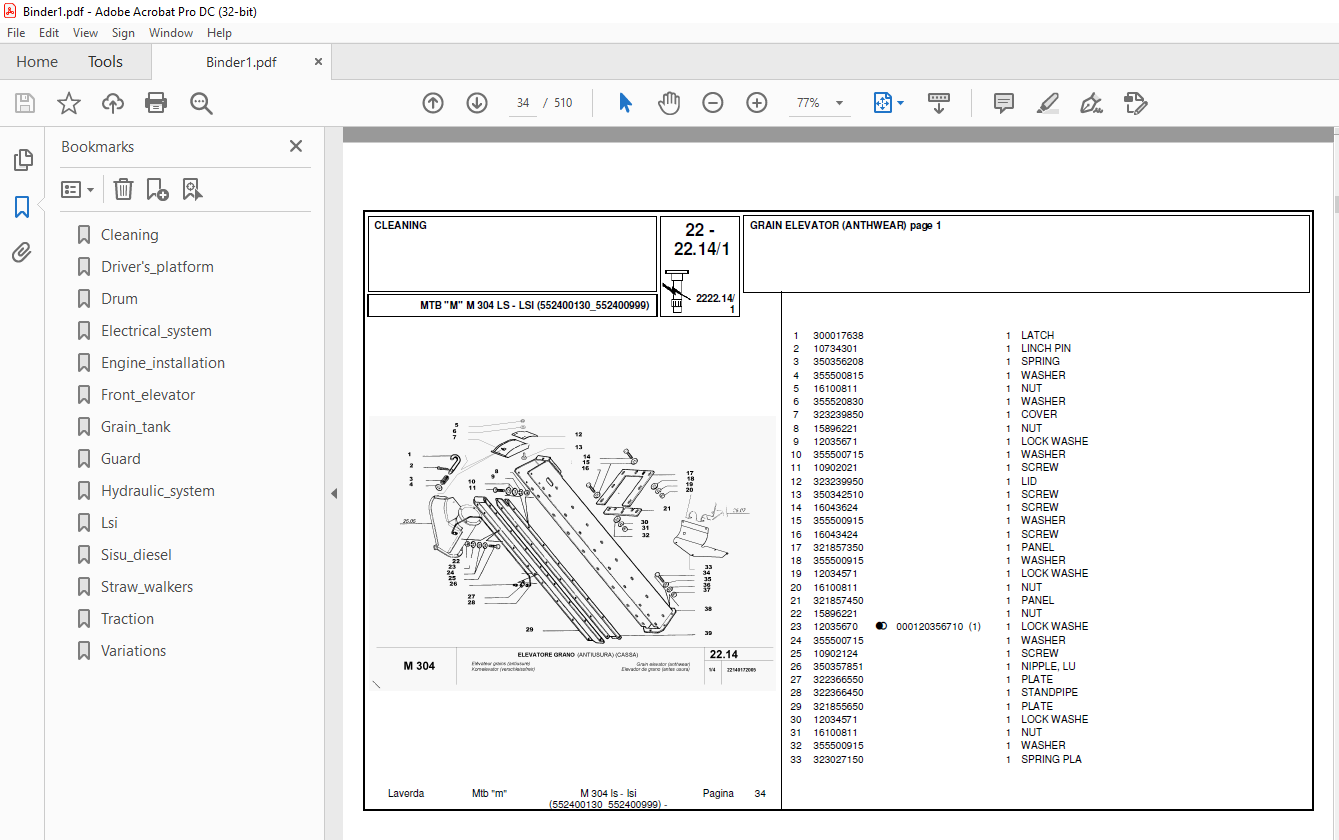Open the View menu
This screenshot has height=840, width=1339.
click(x=86, y=33)
